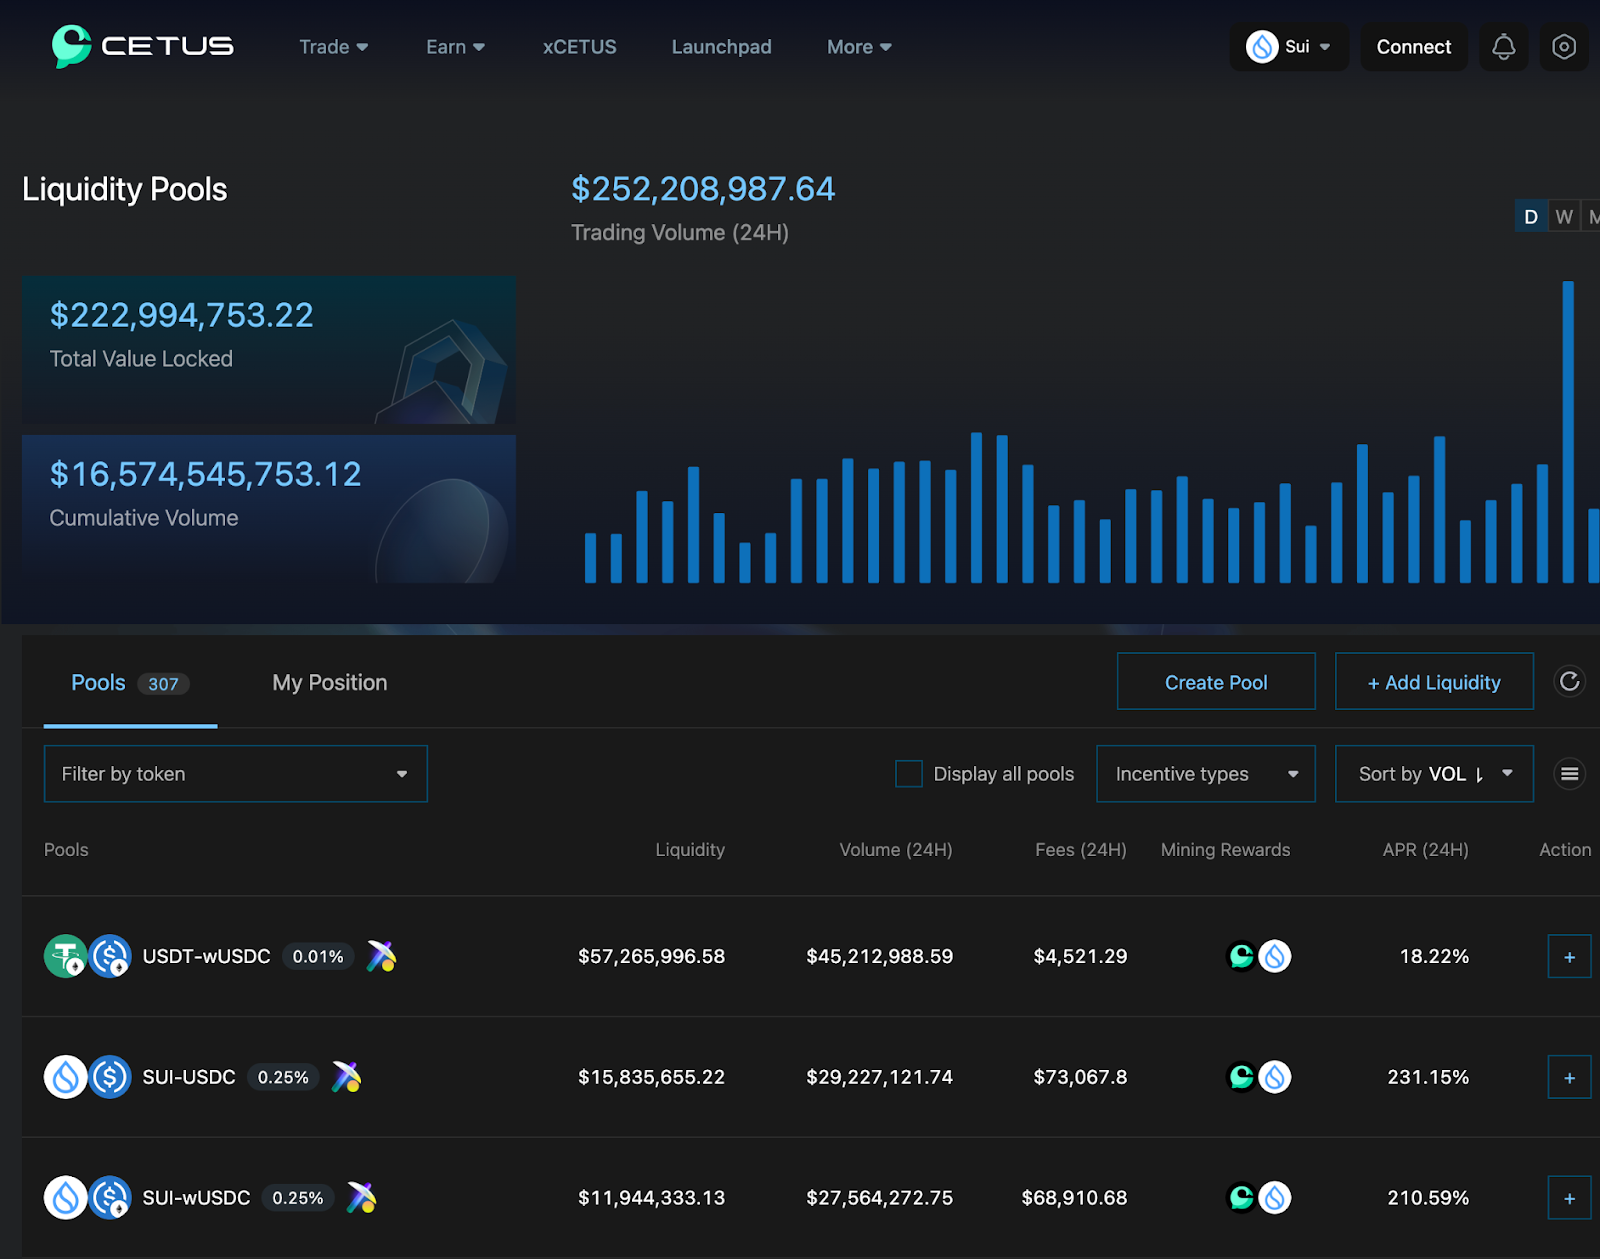
Task: Click the $252,208,987.64 trading volume figure
Action: click(703, 188)
